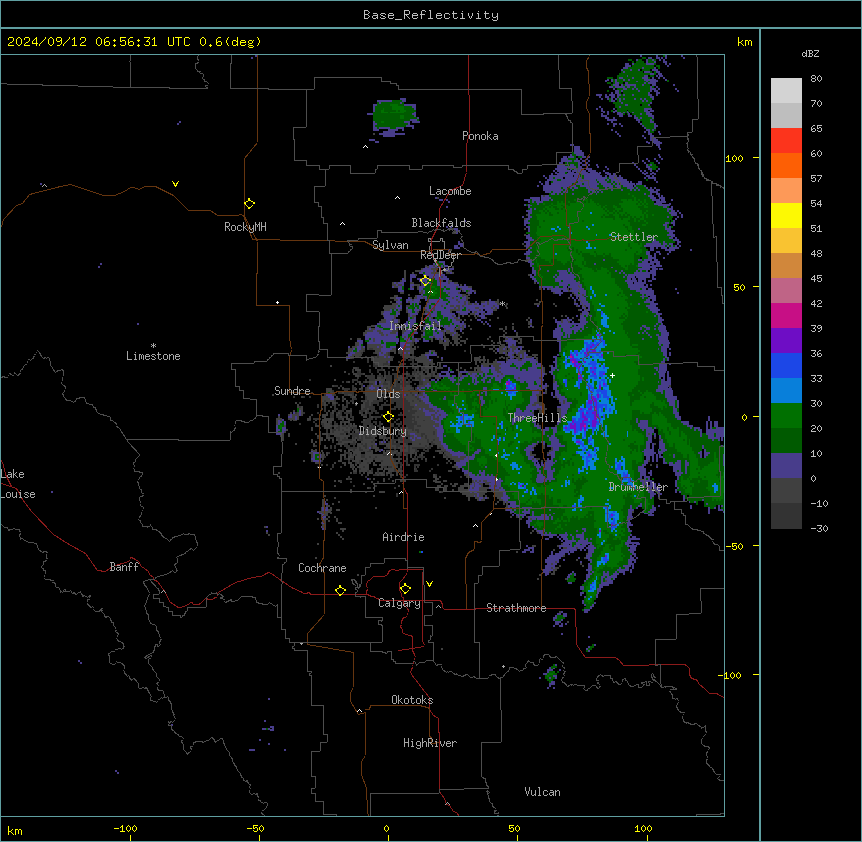Select the magenta 42-39 dBZ legend swatch
862x842 pixels.
click(786, 315)
